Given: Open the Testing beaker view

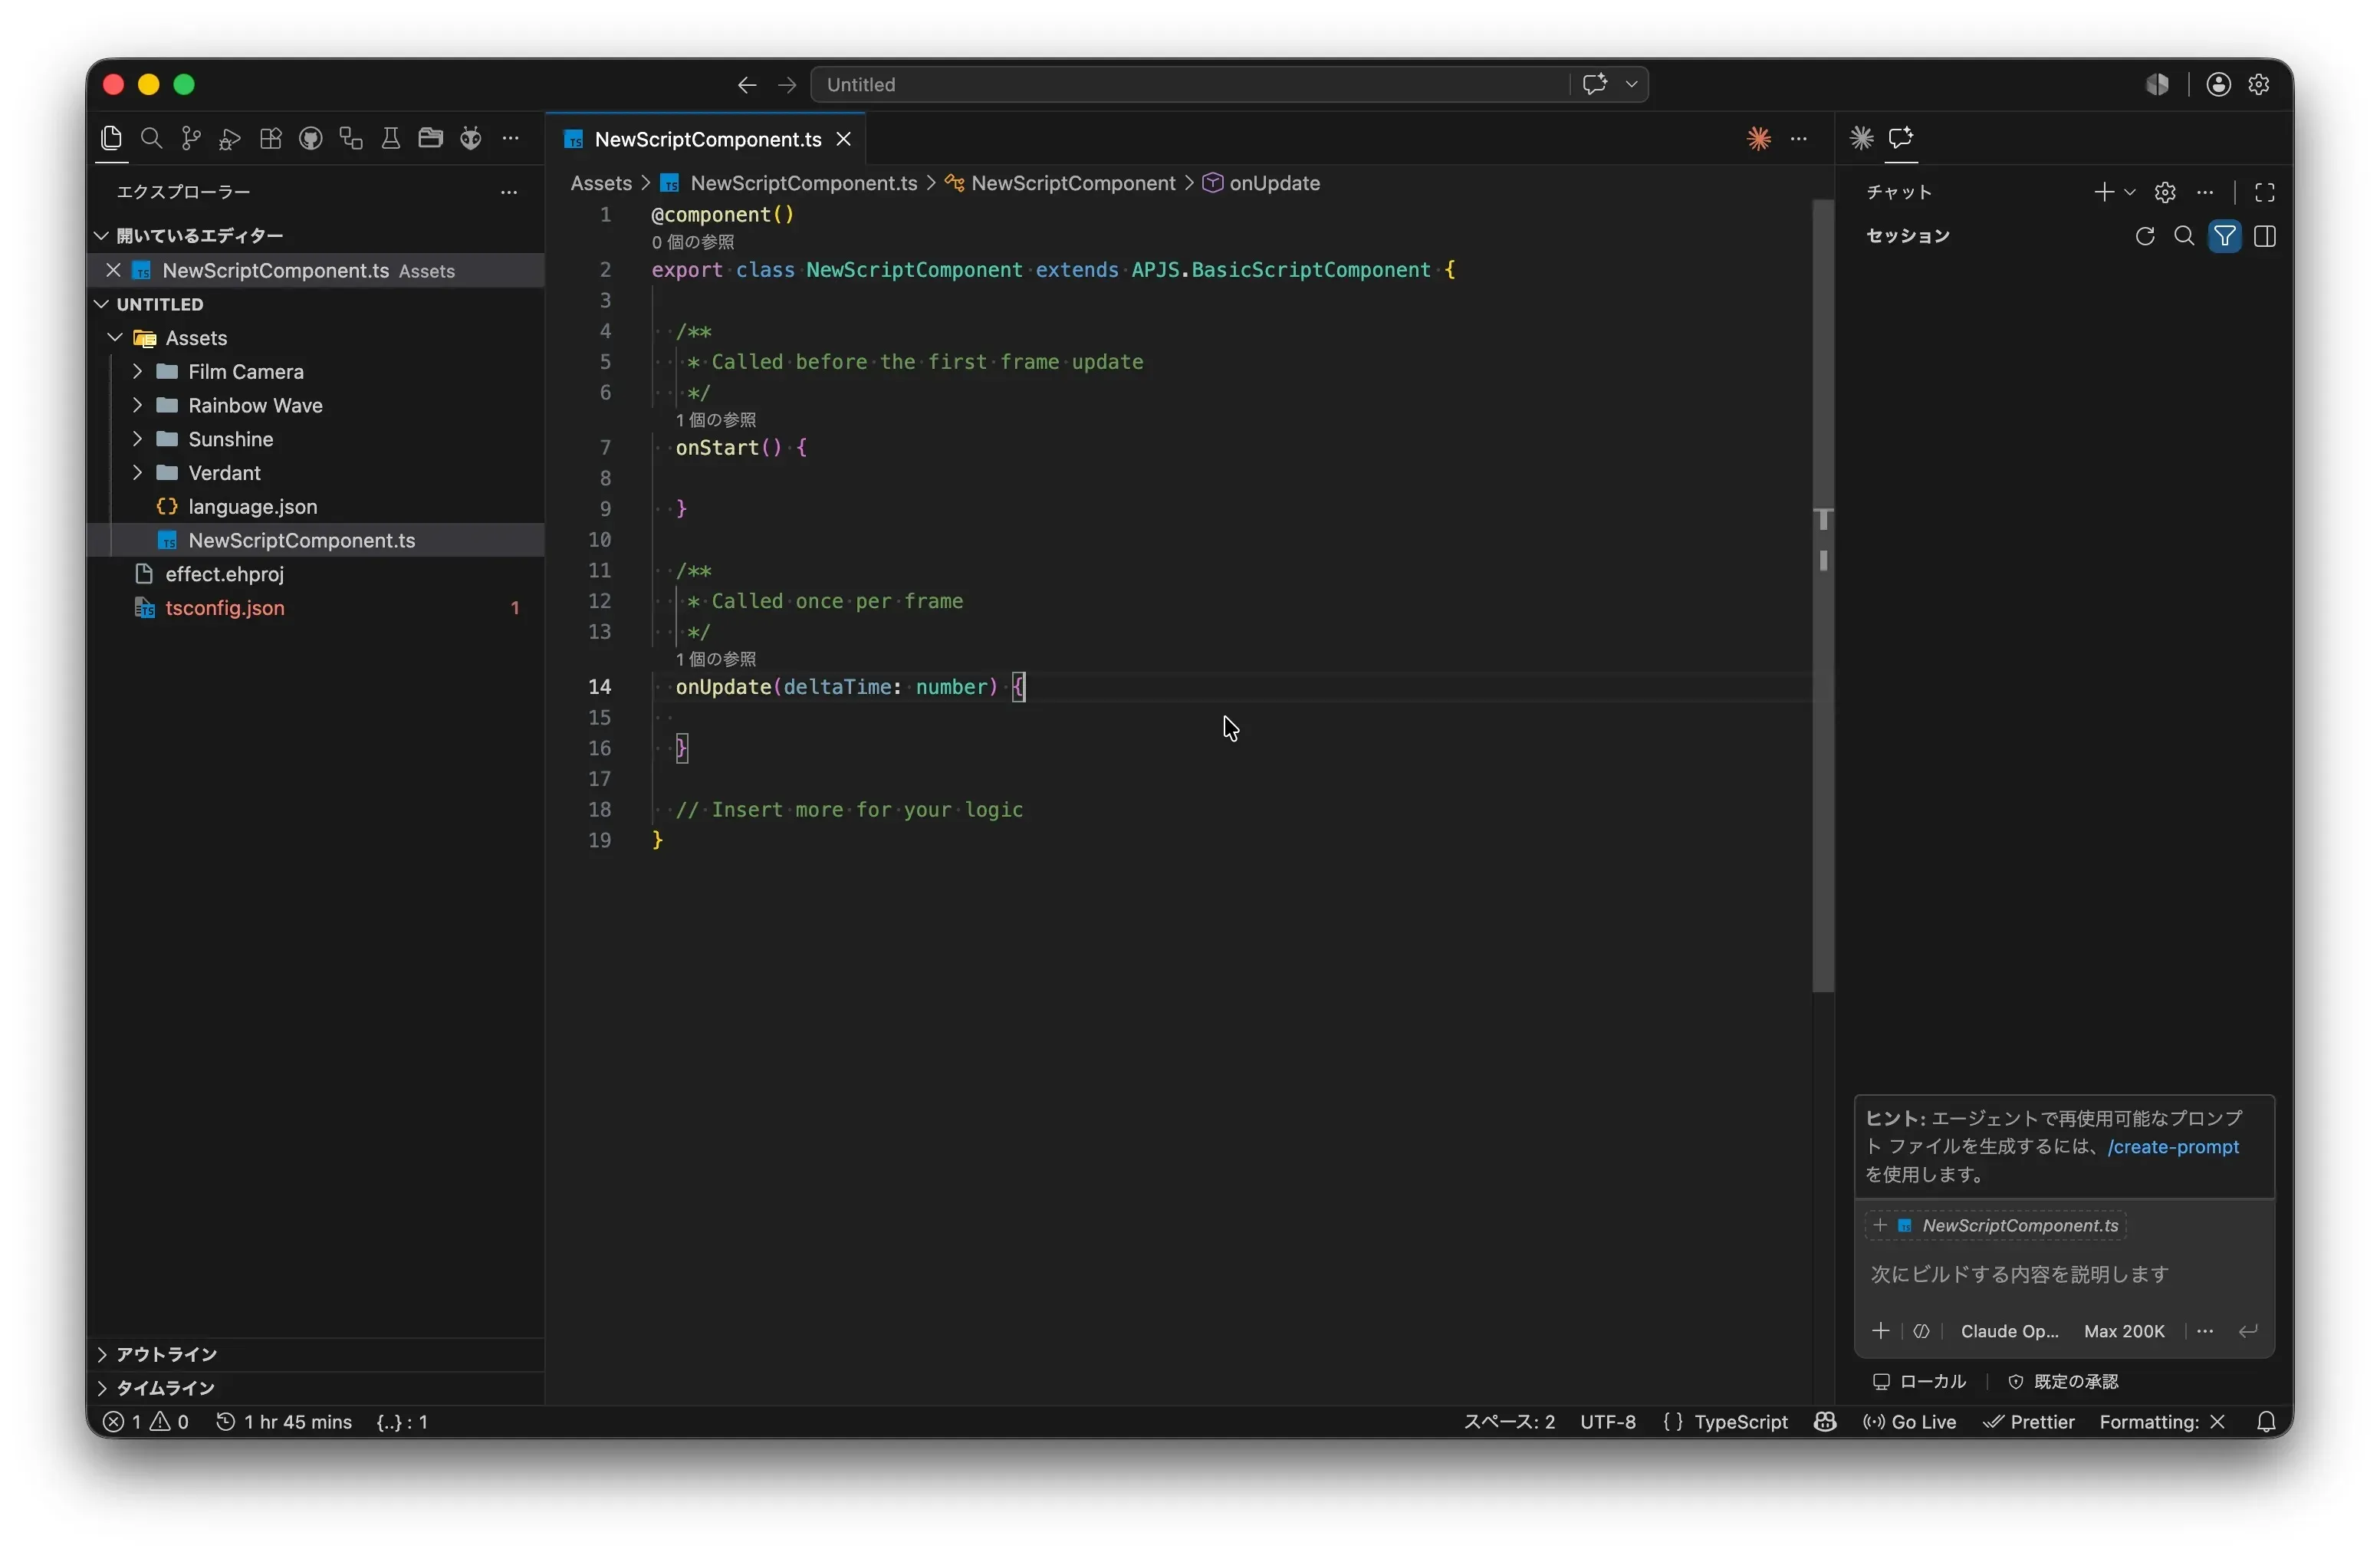Looking at the screenshot, I should click(391, 138).
